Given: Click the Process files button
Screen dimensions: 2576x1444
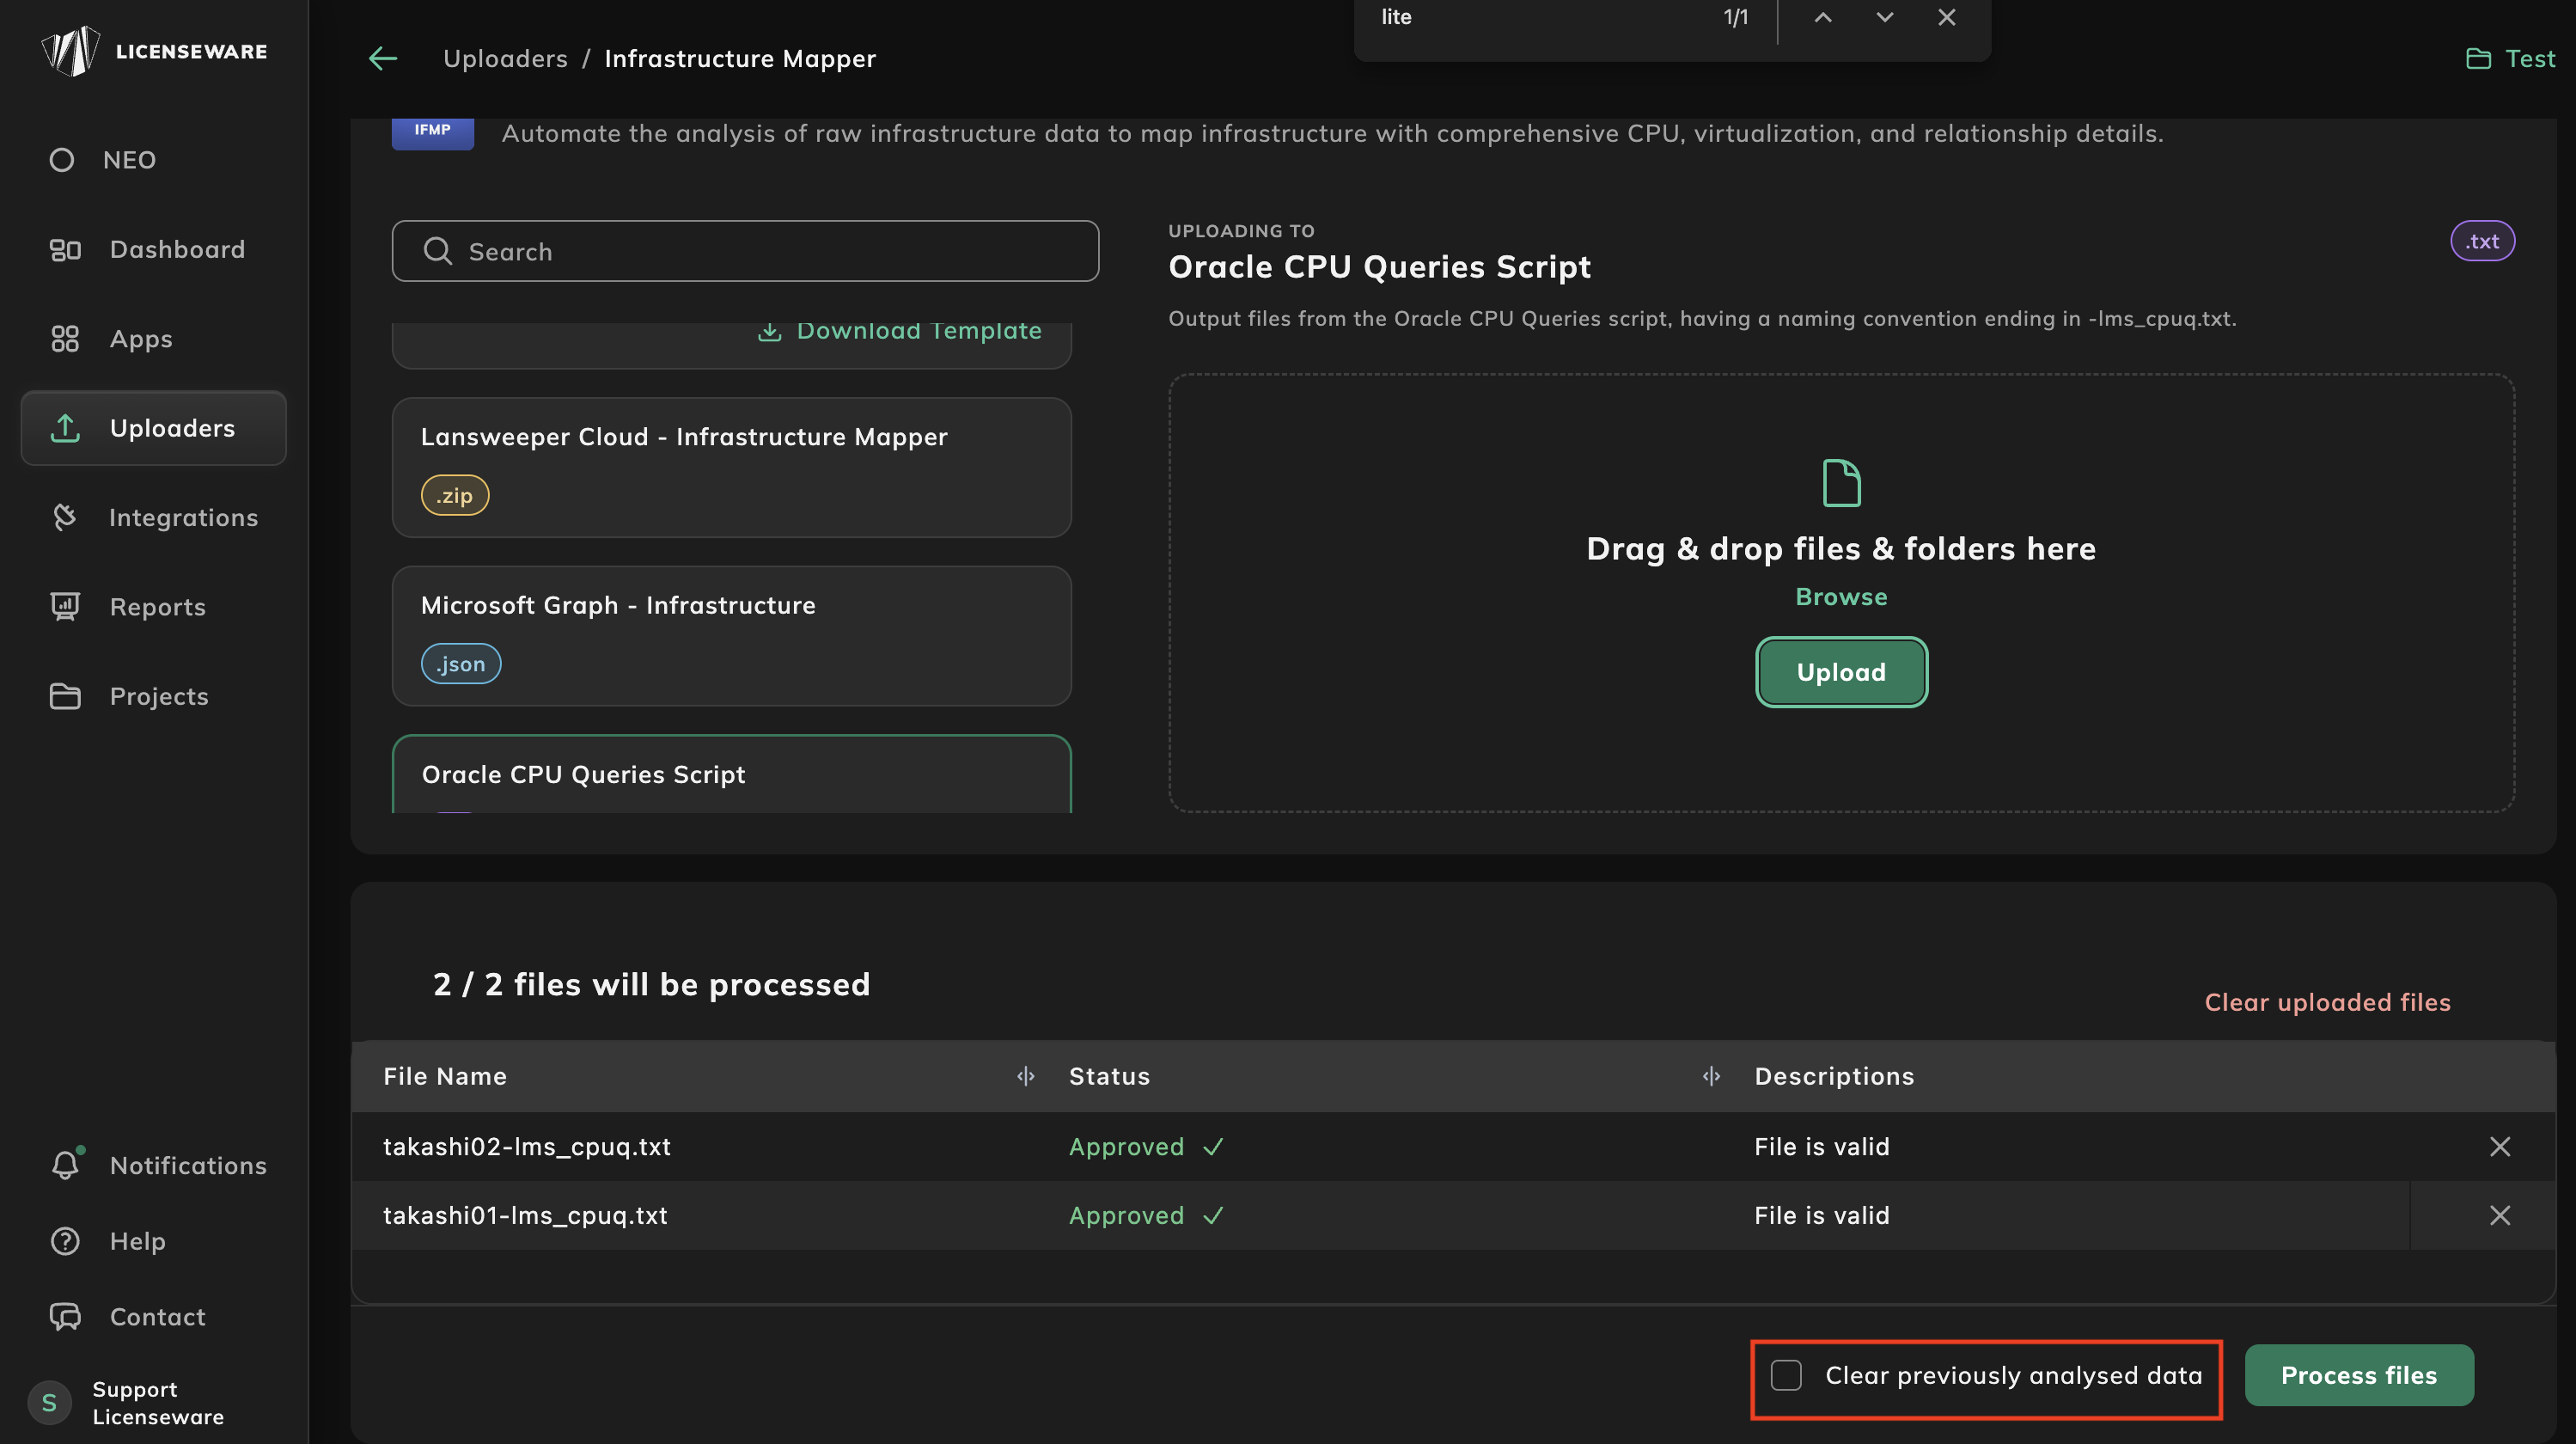Looking at the screenshot, I should point(2359,1375).
